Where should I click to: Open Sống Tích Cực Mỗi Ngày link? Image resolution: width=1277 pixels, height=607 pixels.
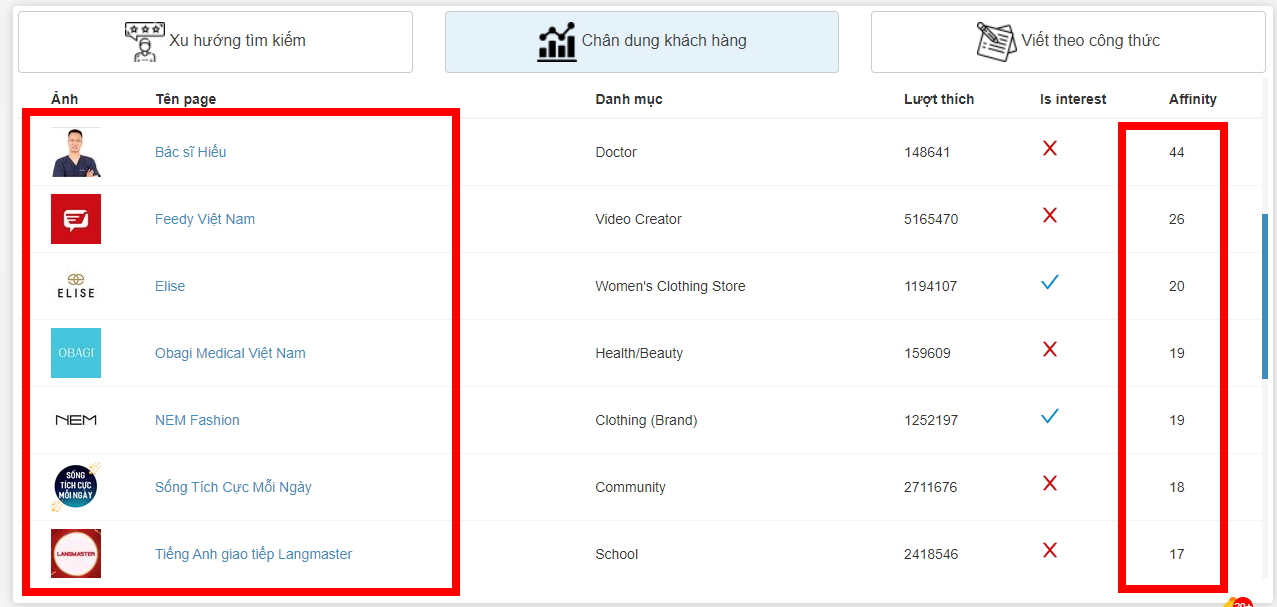[x=233, y=487]
